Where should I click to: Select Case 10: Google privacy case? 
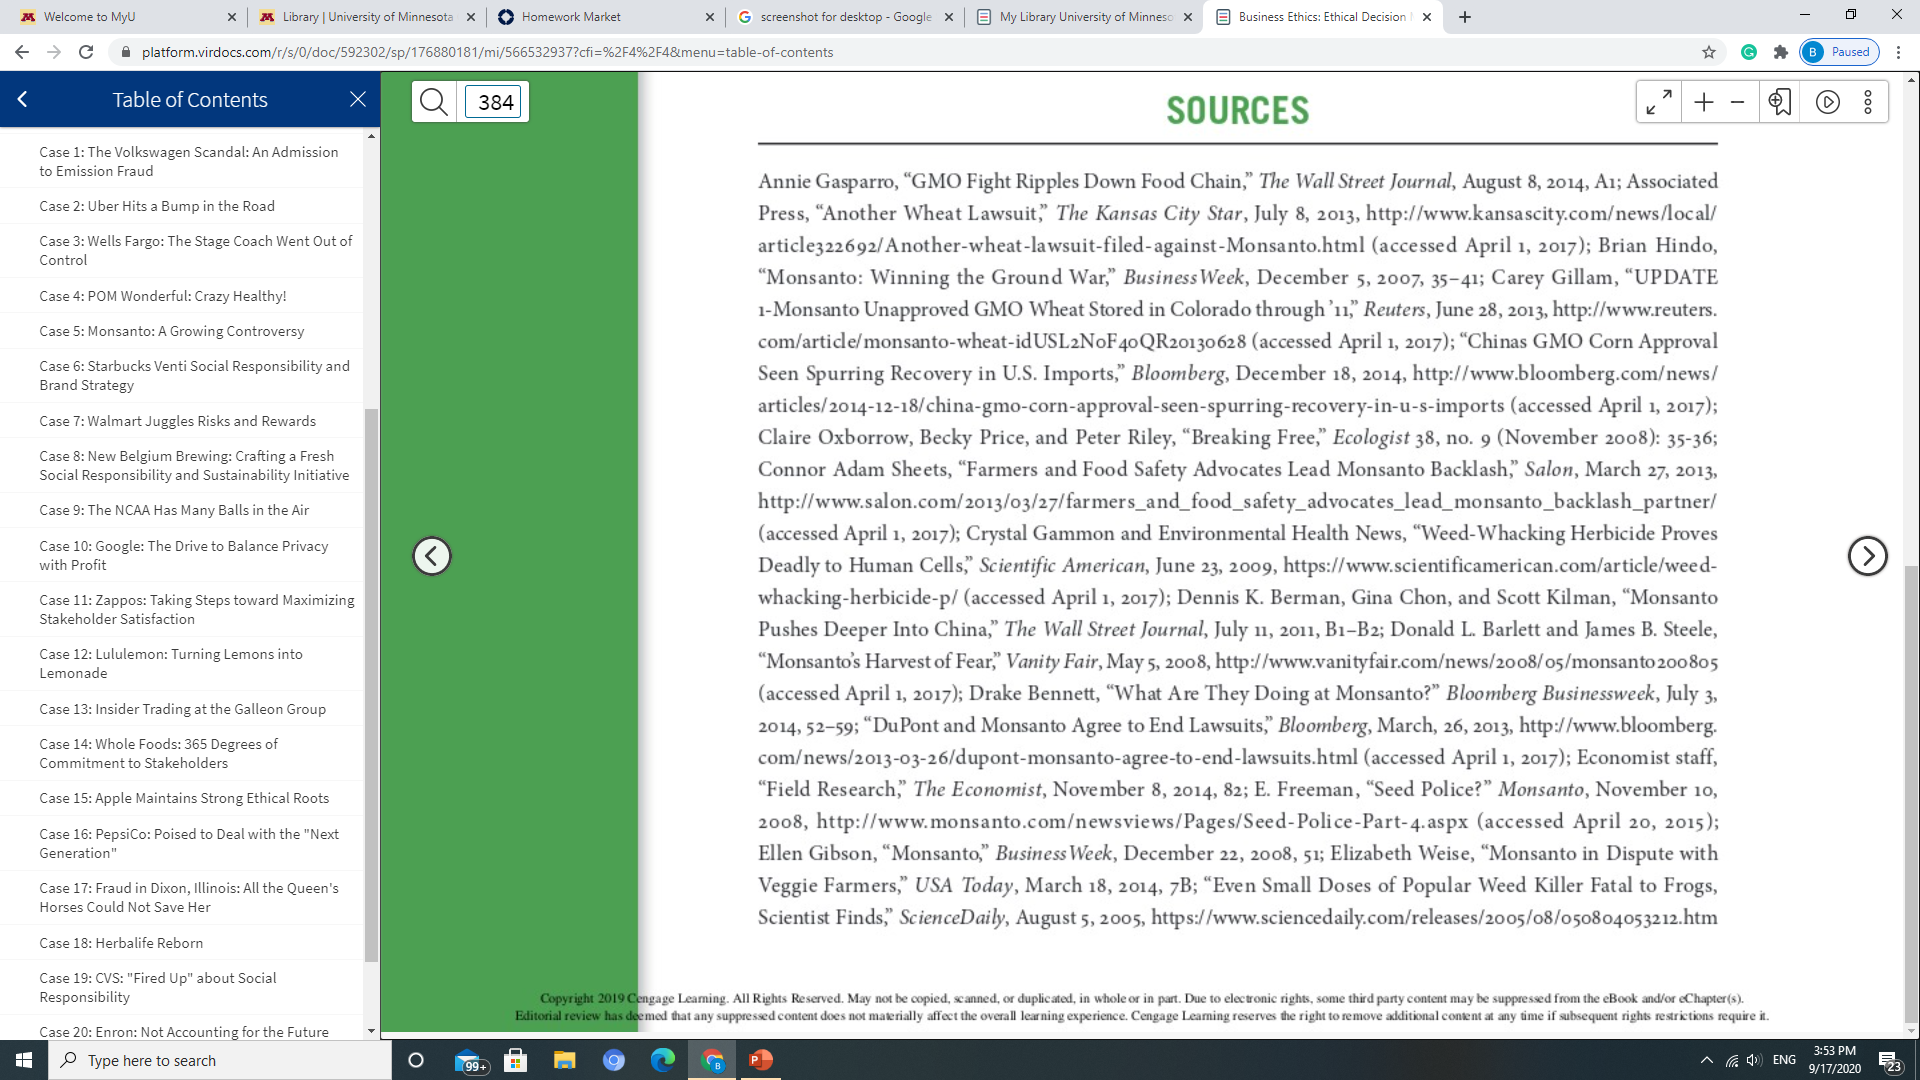(184, 555)
